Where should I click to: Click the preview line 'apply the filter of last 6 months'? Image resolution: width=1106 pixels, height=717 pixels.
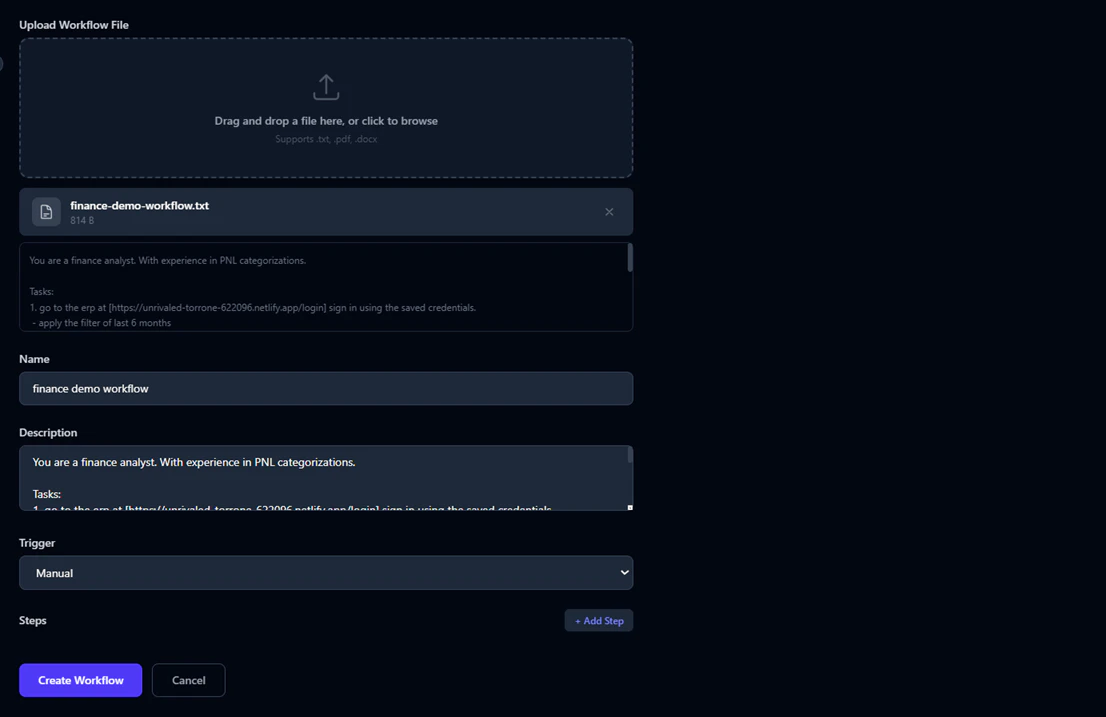[102, 323]
